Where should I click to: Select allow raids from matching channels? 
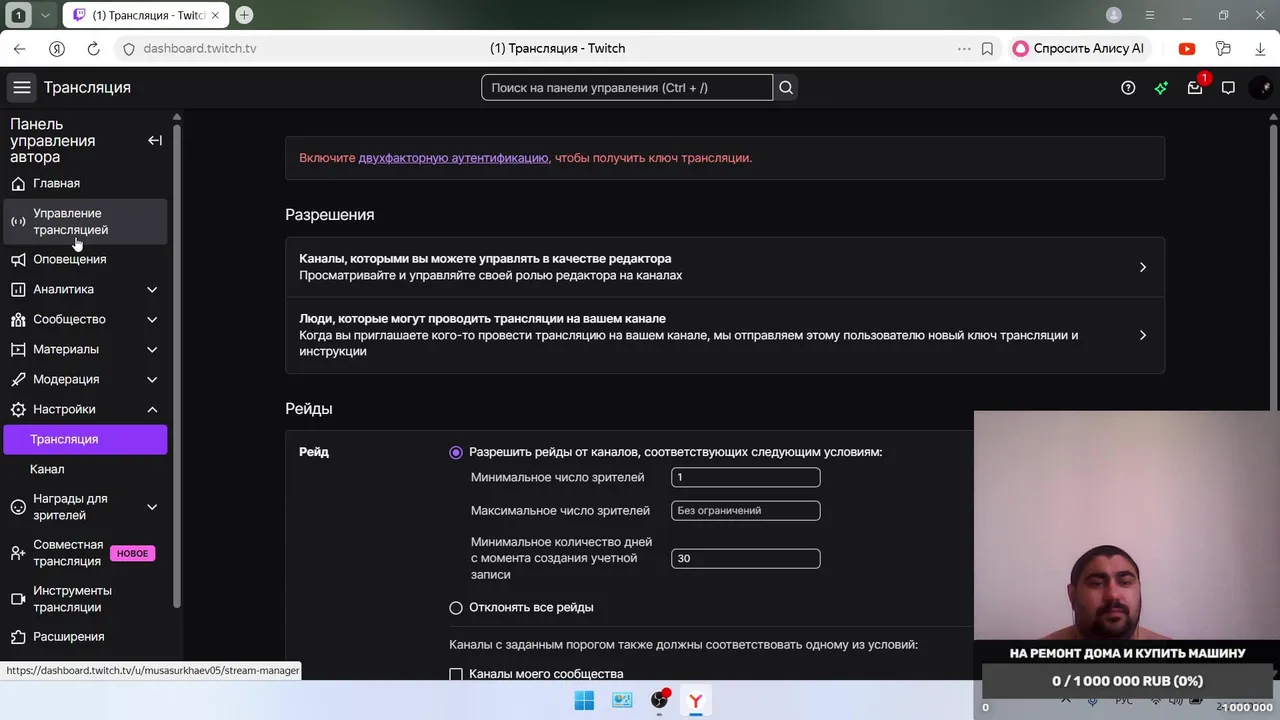pyautogui.click(x=456, y=452)
